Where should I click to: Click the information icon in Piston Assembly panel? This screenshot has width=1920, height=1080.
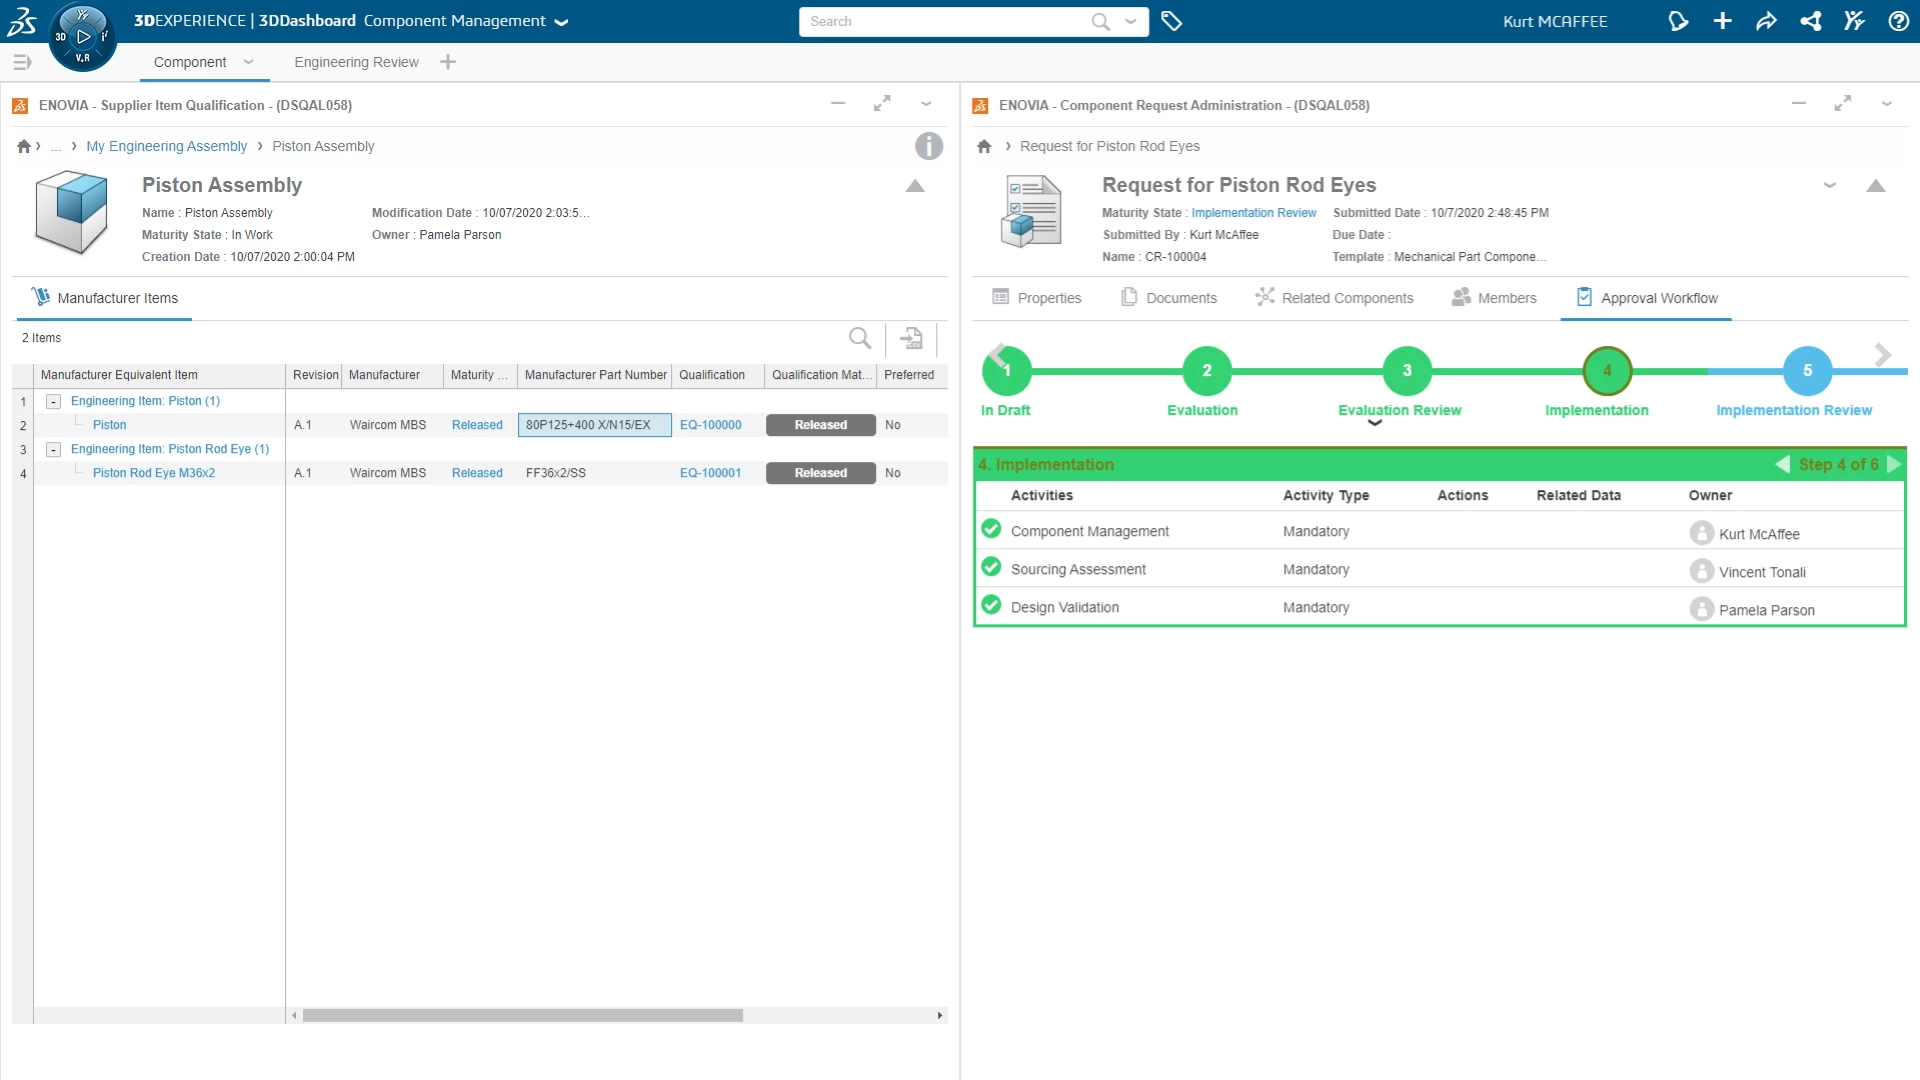coord(928,146)
